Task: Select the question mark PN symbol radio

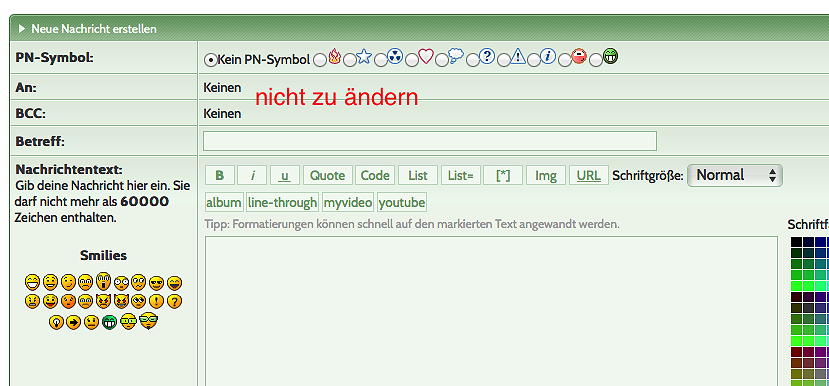Action: pos(473,60)
